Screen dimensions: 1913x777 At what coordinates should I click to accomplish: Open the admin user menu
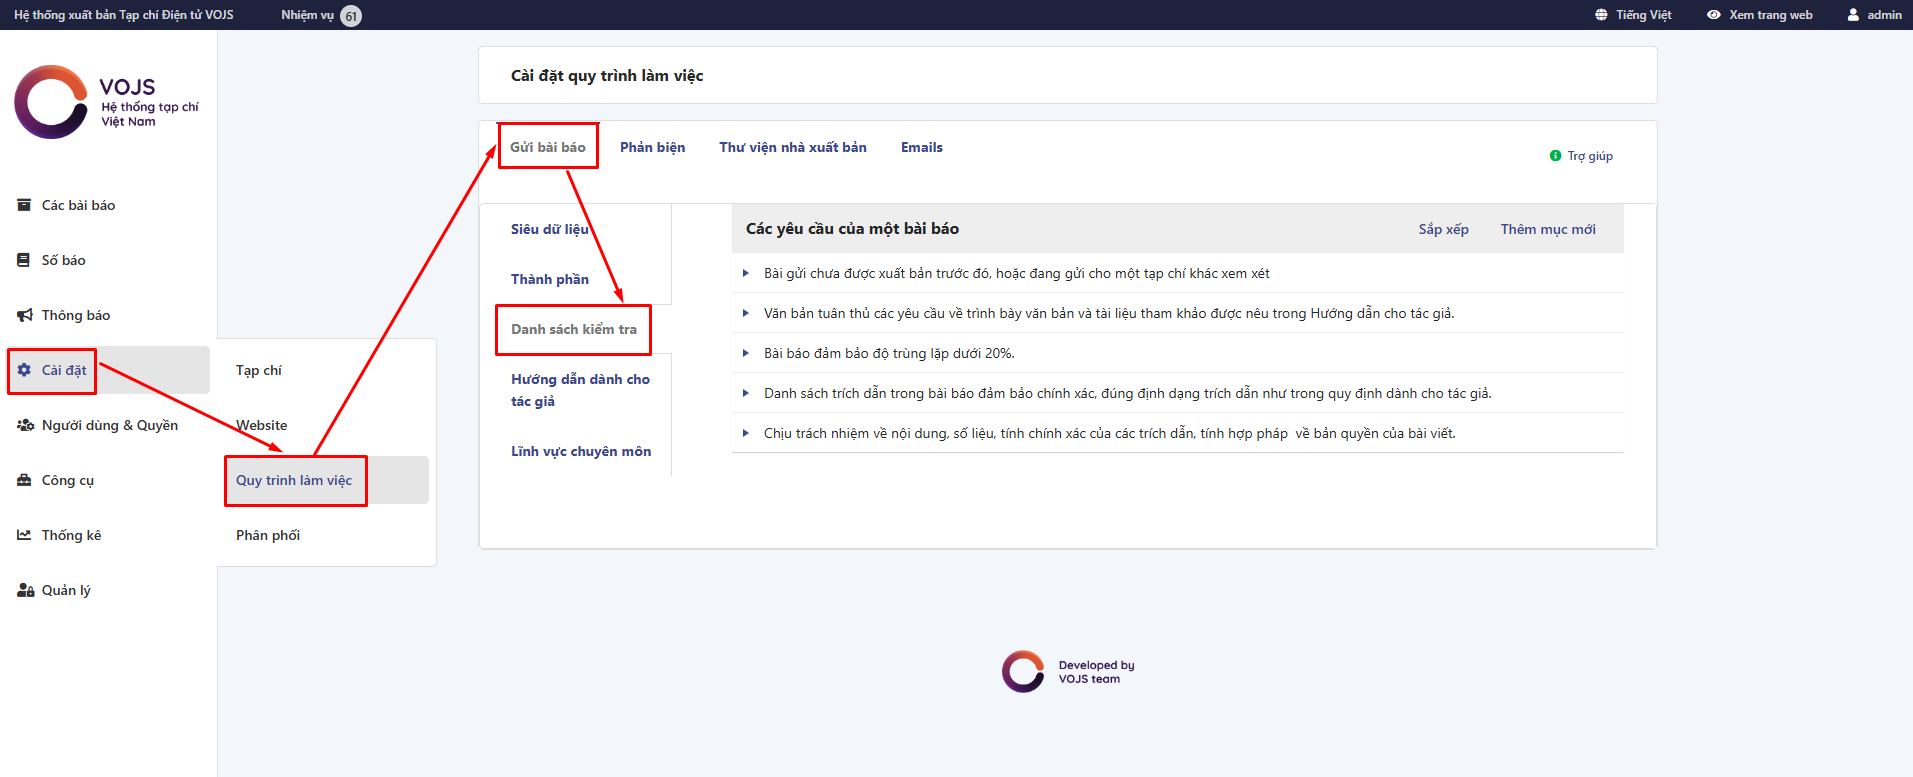point(1874,15)
